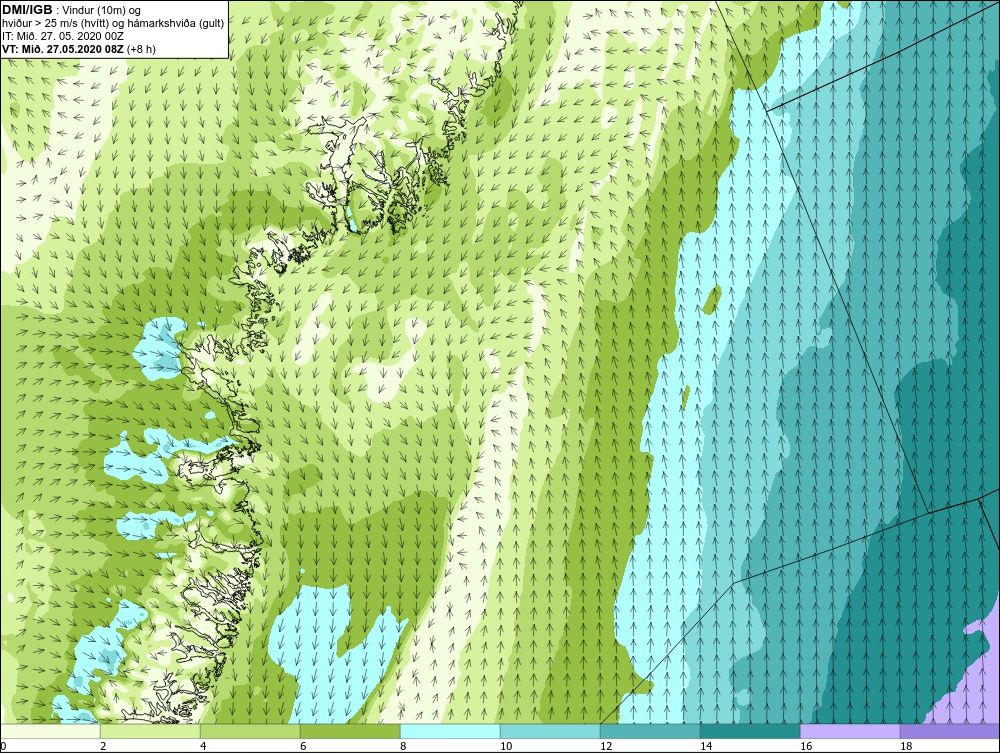This screenshot has height=753, width=1000.
Task: Click the legend scale label '14'
Action: click(x=706, y=746)
